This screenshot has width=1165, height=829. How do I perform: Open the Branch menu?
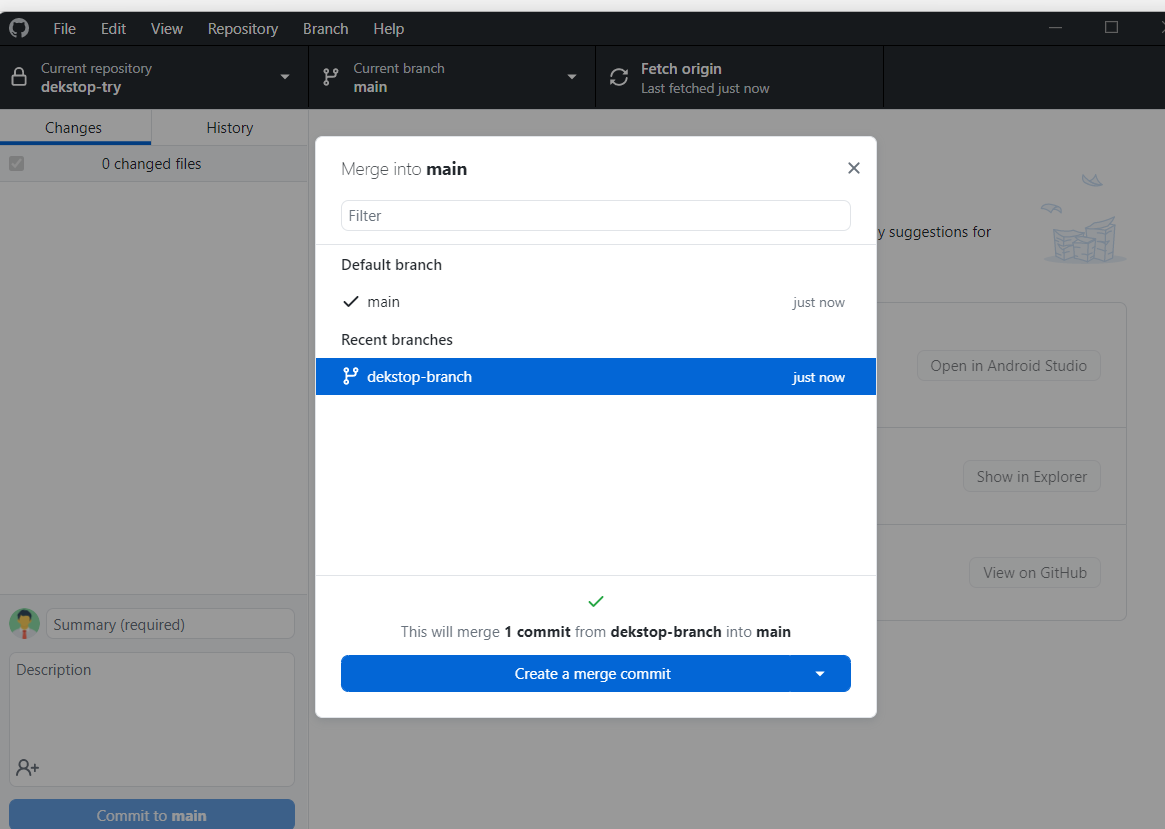point(325,28)
